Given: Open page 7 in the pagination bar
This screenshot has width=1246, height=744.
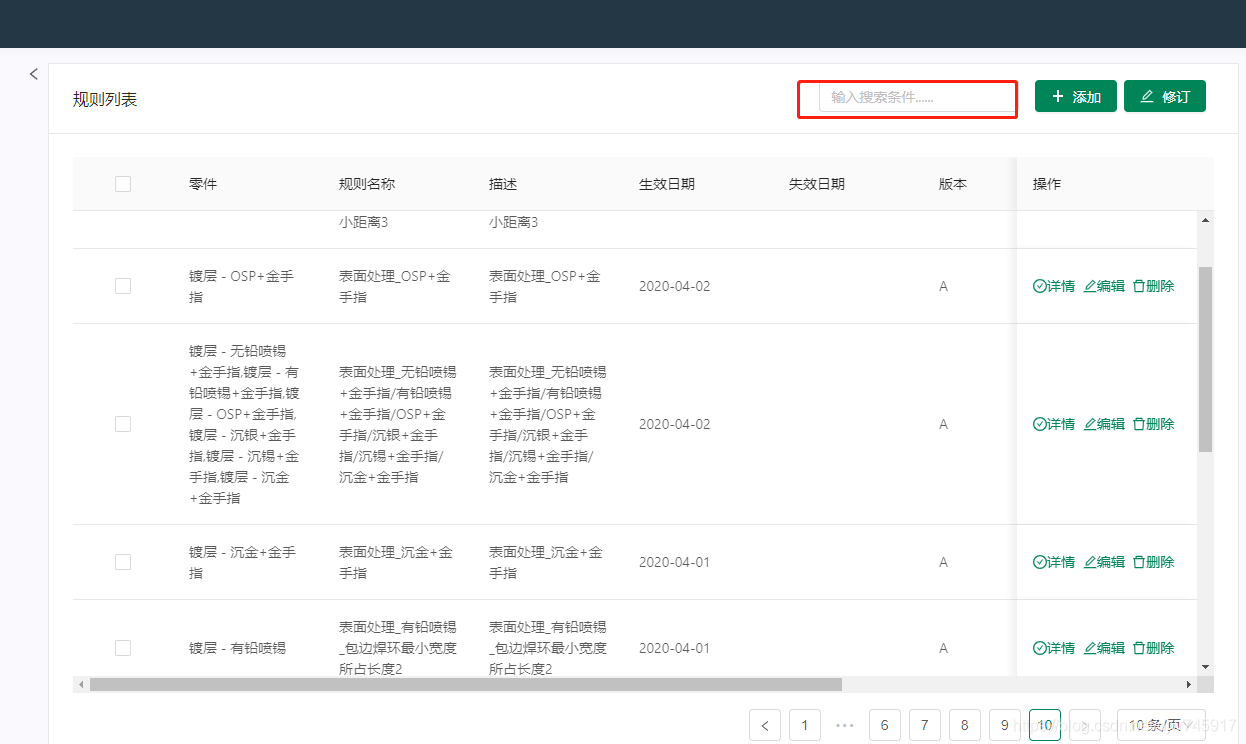Looking at the screenshot, I should click(924, 724).
